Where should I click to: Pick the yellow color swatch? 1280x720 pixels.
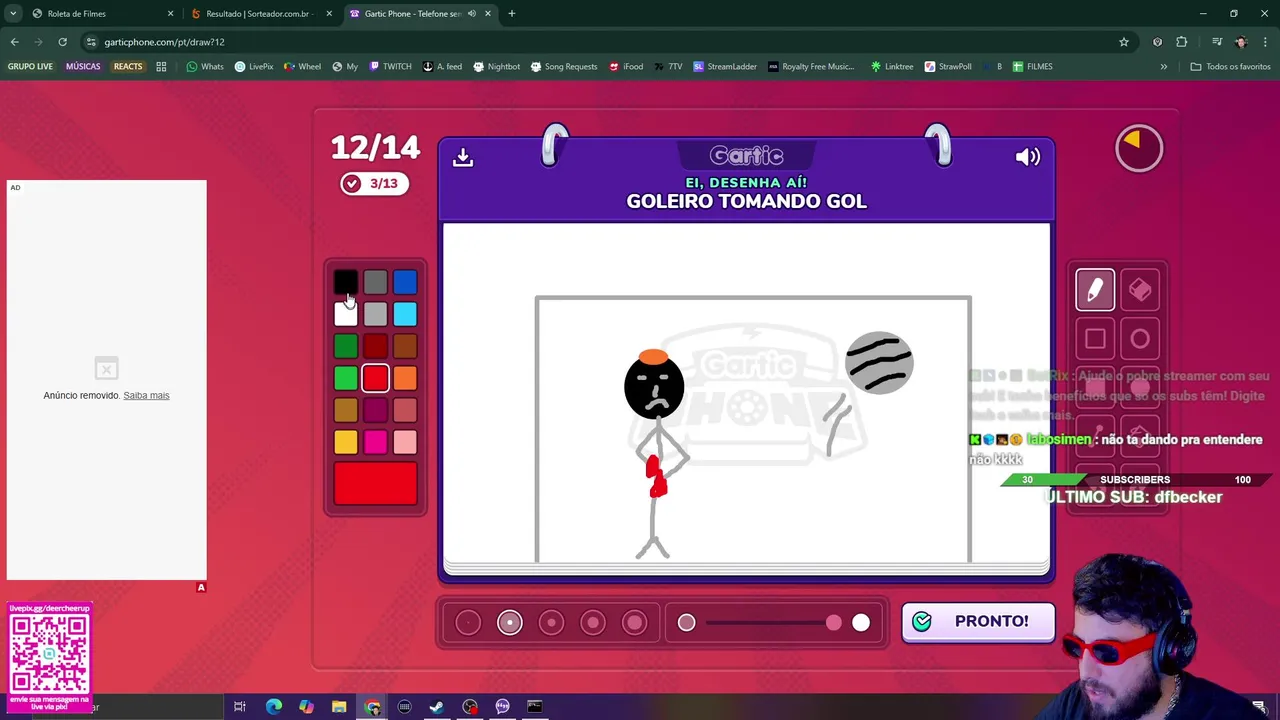pos(345,442)
